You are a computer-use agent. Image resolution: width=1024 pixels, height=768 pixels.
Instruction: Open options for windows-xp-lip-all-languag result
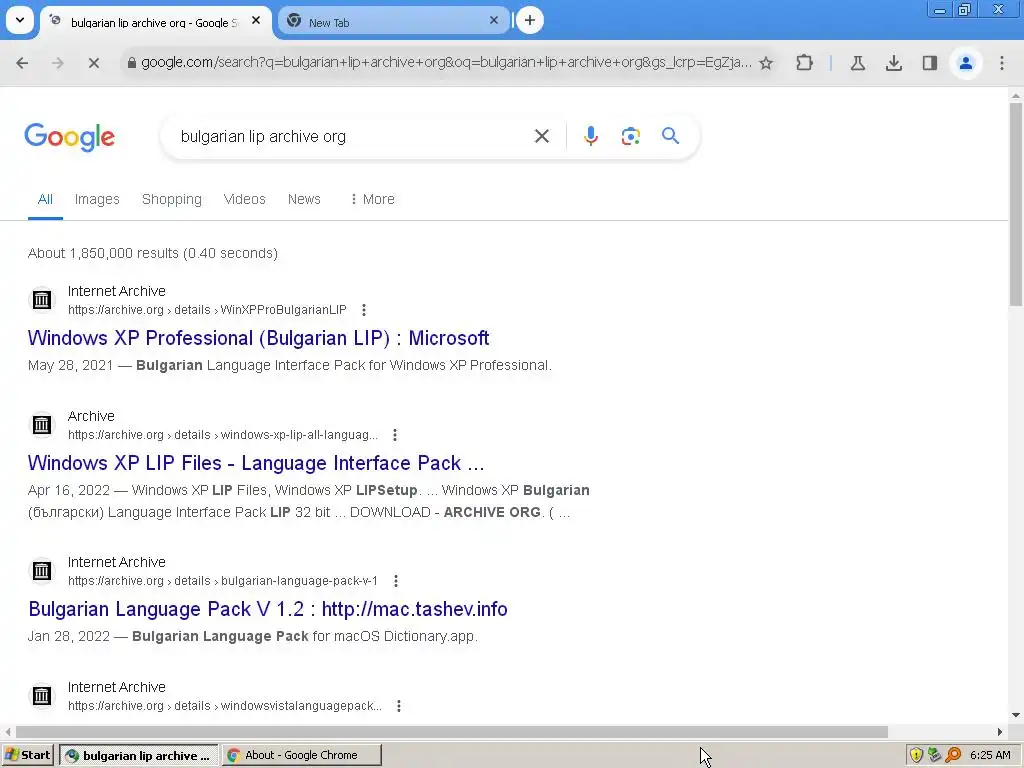(x=394, y=435)
